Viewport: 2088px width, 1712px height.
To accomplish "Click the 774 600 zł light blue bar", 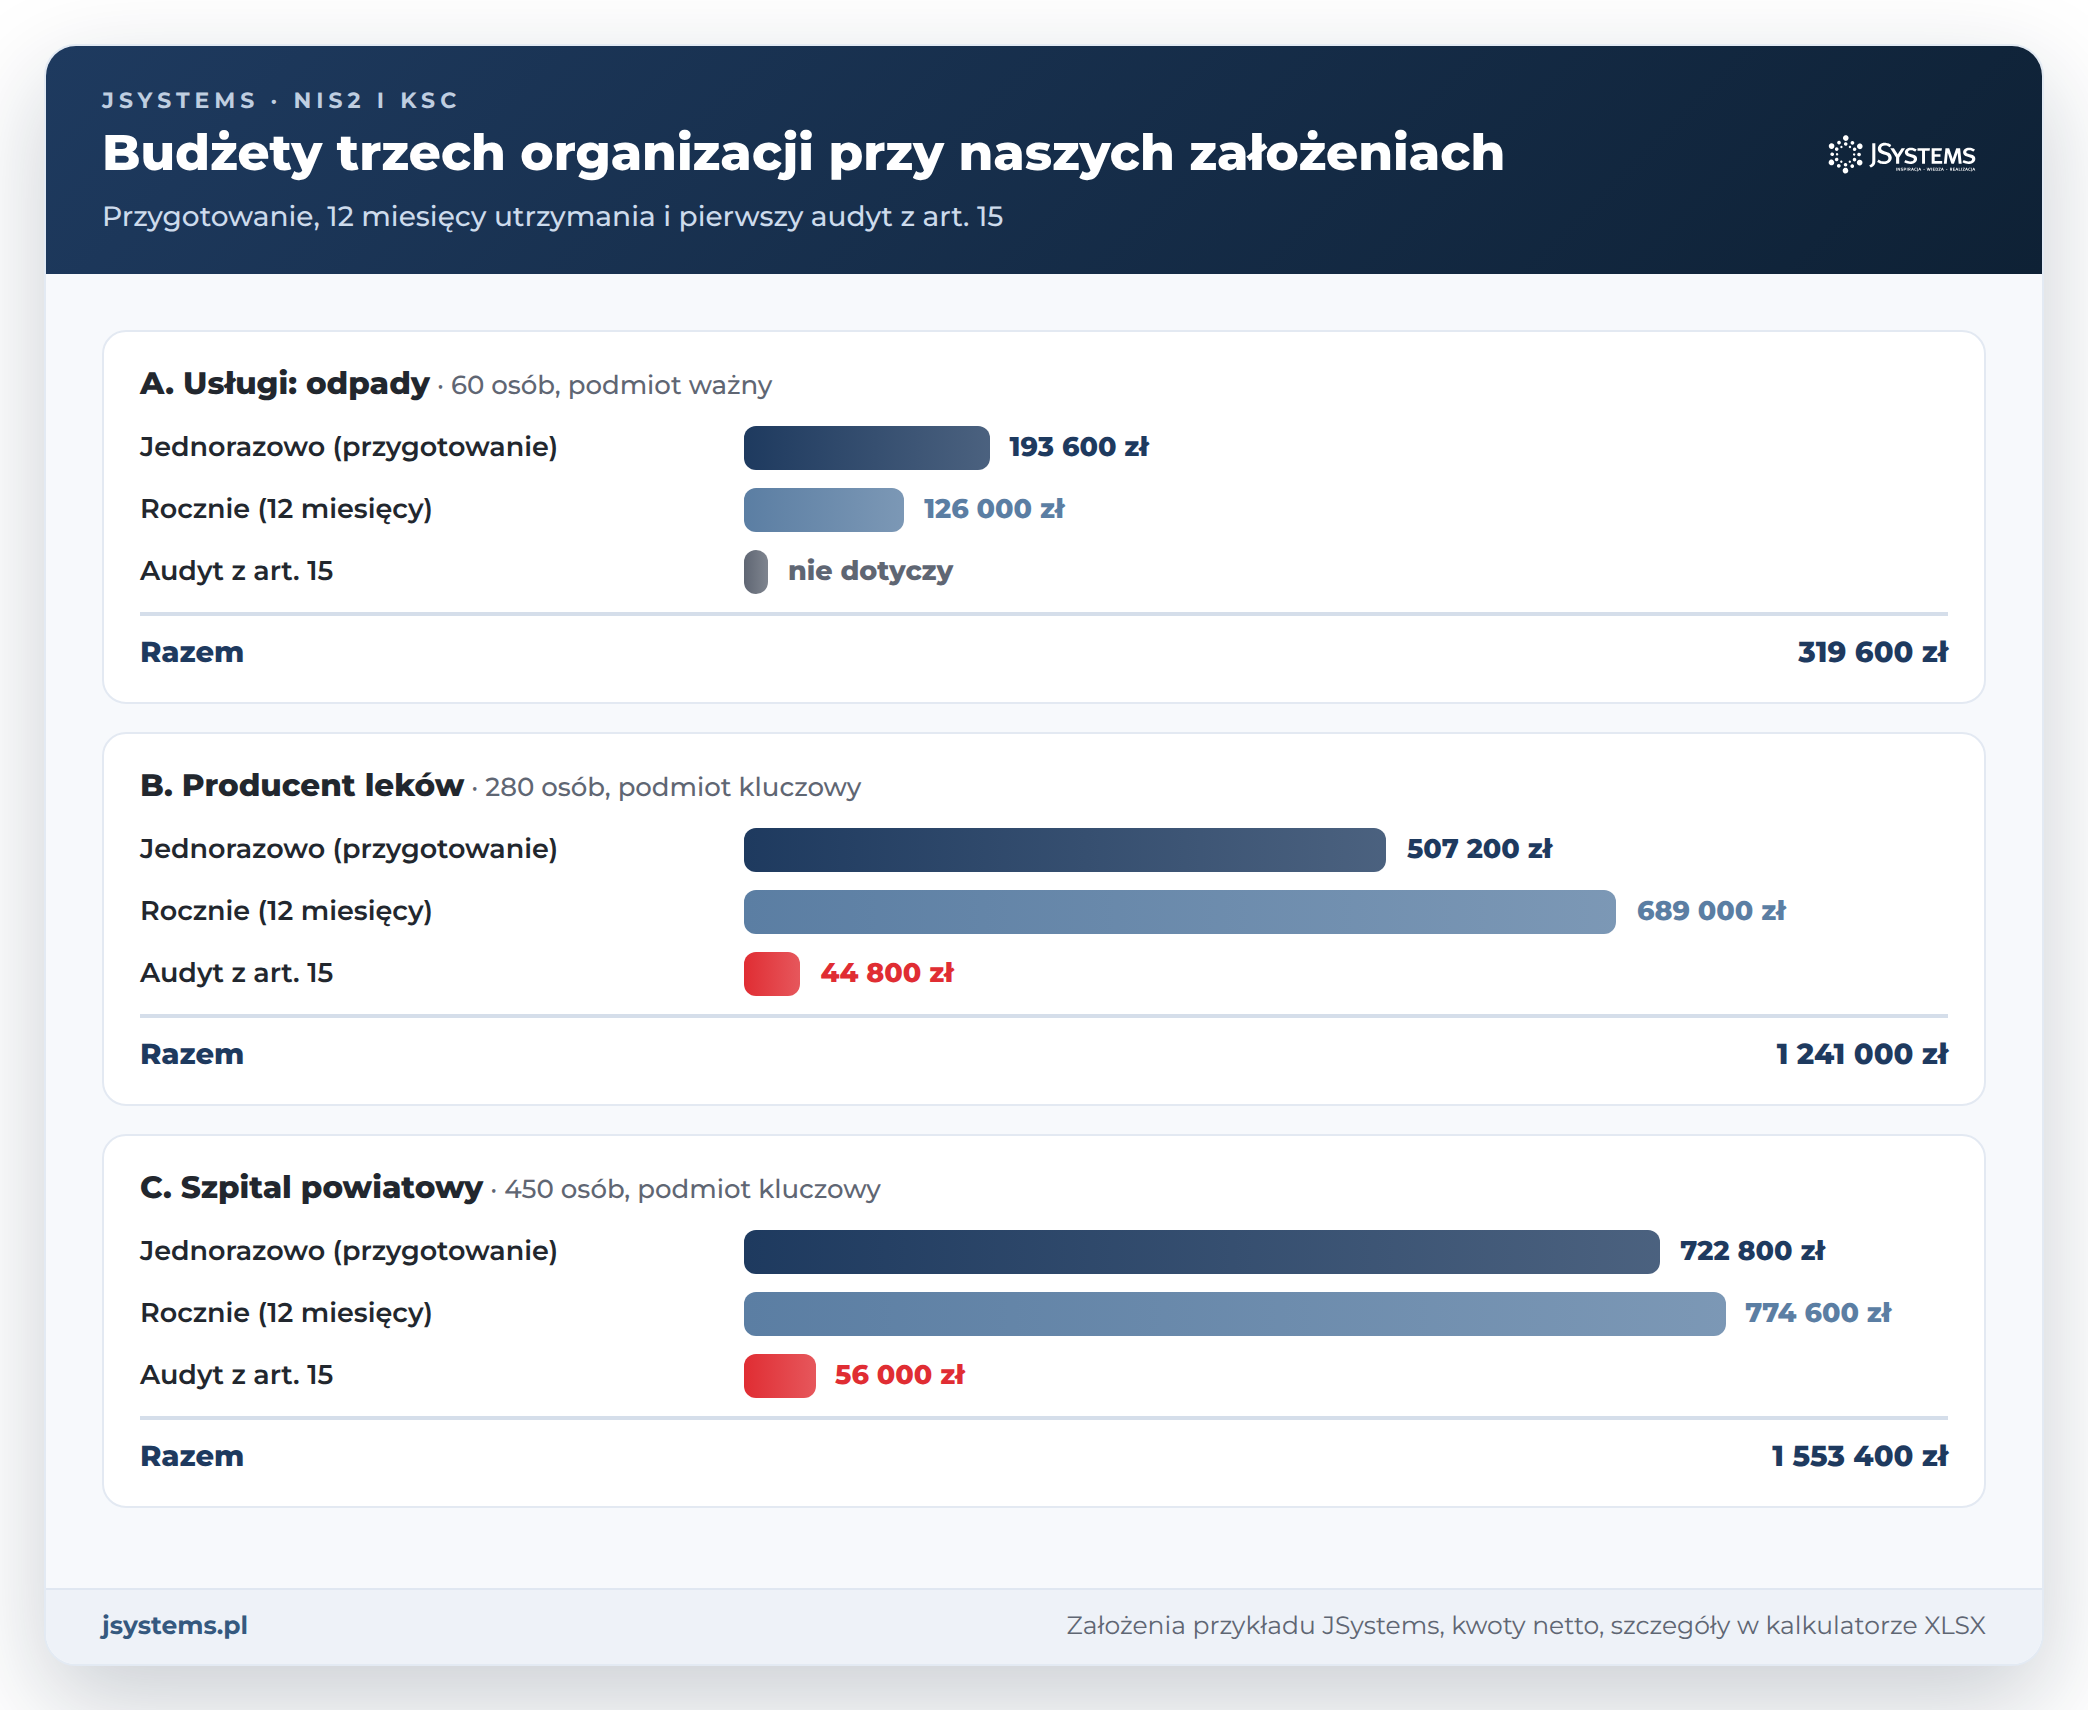I will click(x=1235, y=1313).
